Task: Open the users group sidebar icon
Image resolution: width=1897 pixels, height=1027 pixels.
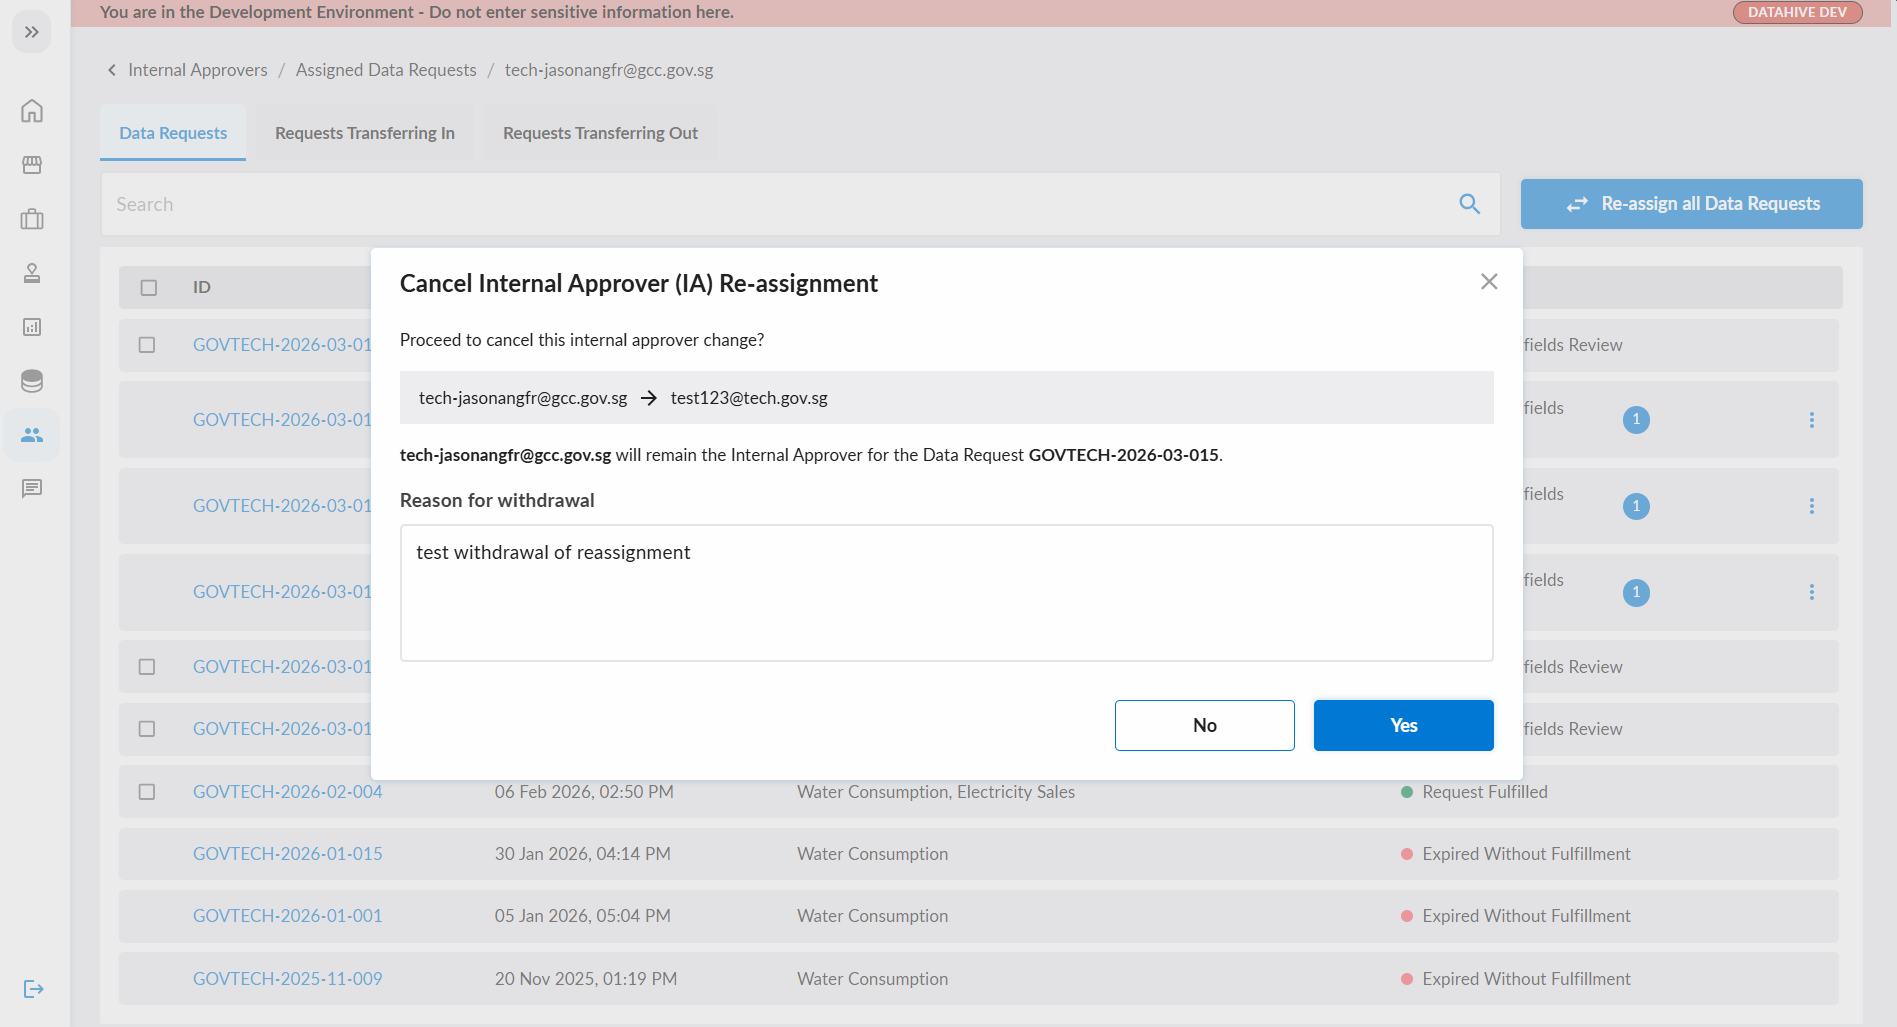Action: tap(32, 434)
